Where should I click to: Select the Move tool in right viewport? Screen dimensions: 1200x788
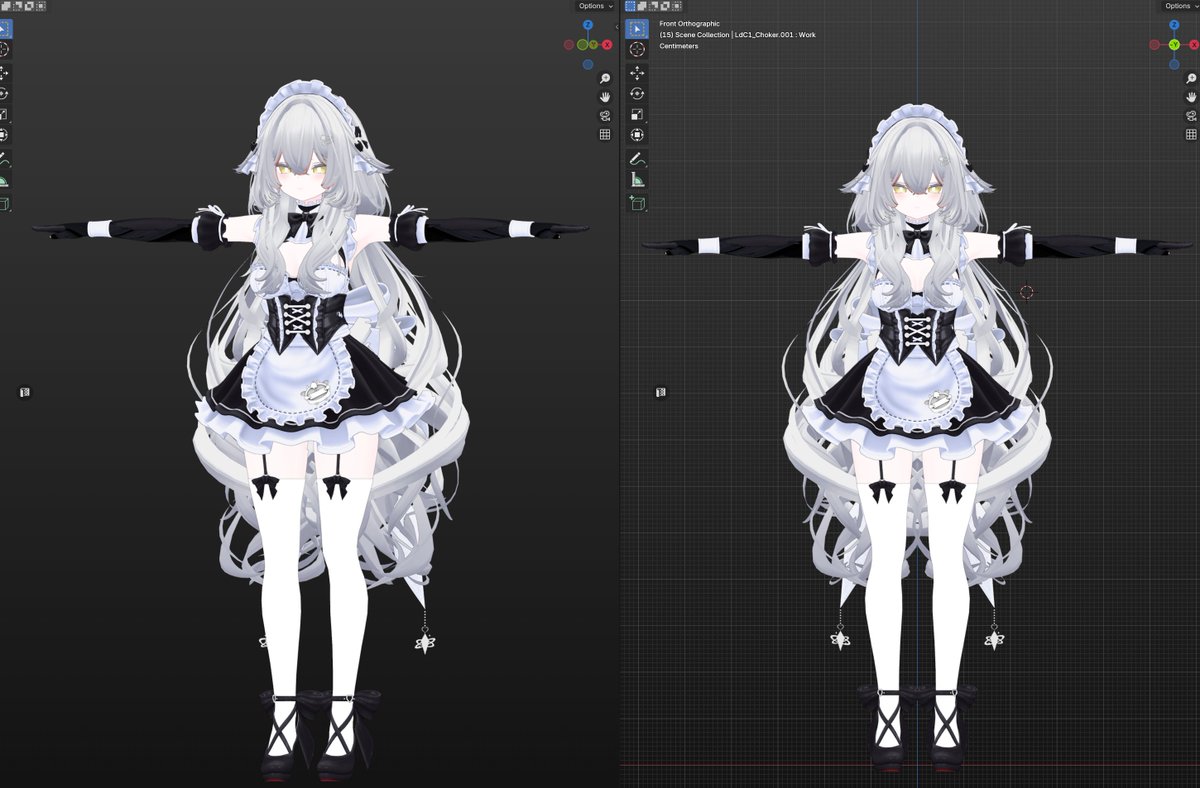(637, 73)
